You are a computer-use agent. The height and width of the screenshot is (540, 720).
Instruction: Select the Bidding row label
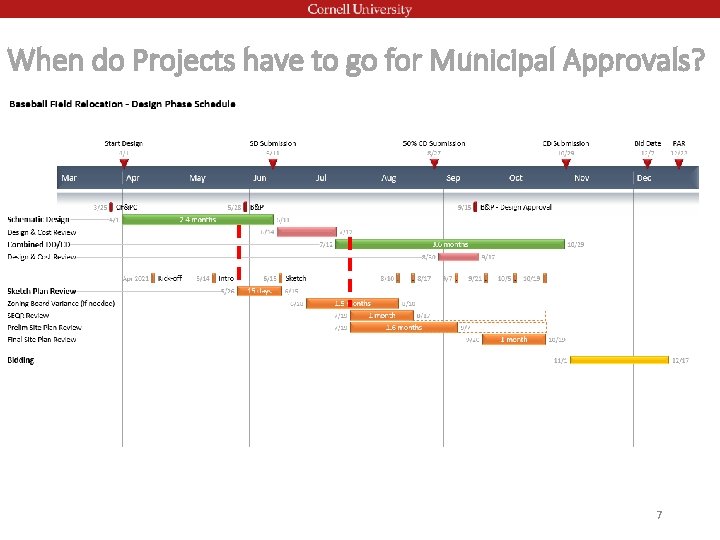tap(21, 360)
